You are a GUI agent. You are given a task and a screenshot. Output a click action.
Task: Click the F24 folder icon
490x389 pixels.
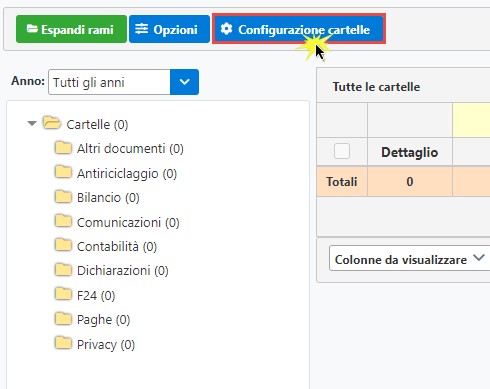click(63, 294)
